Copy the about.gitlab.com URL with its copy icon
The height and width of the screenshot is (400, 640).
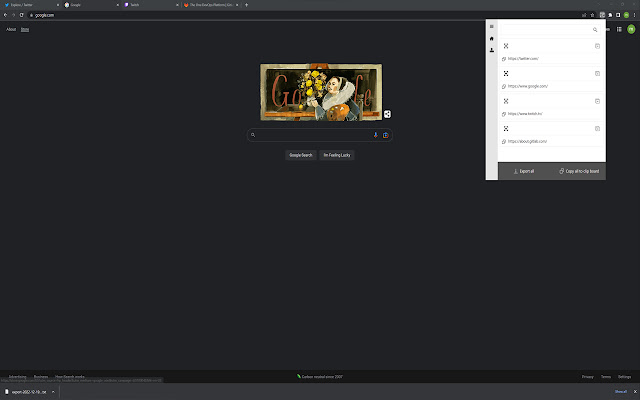click(x=504, y=142)
